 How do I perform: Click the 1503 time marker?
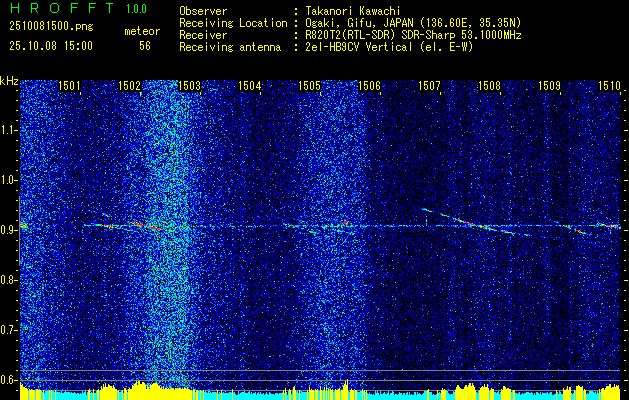[x=189, y=85]
